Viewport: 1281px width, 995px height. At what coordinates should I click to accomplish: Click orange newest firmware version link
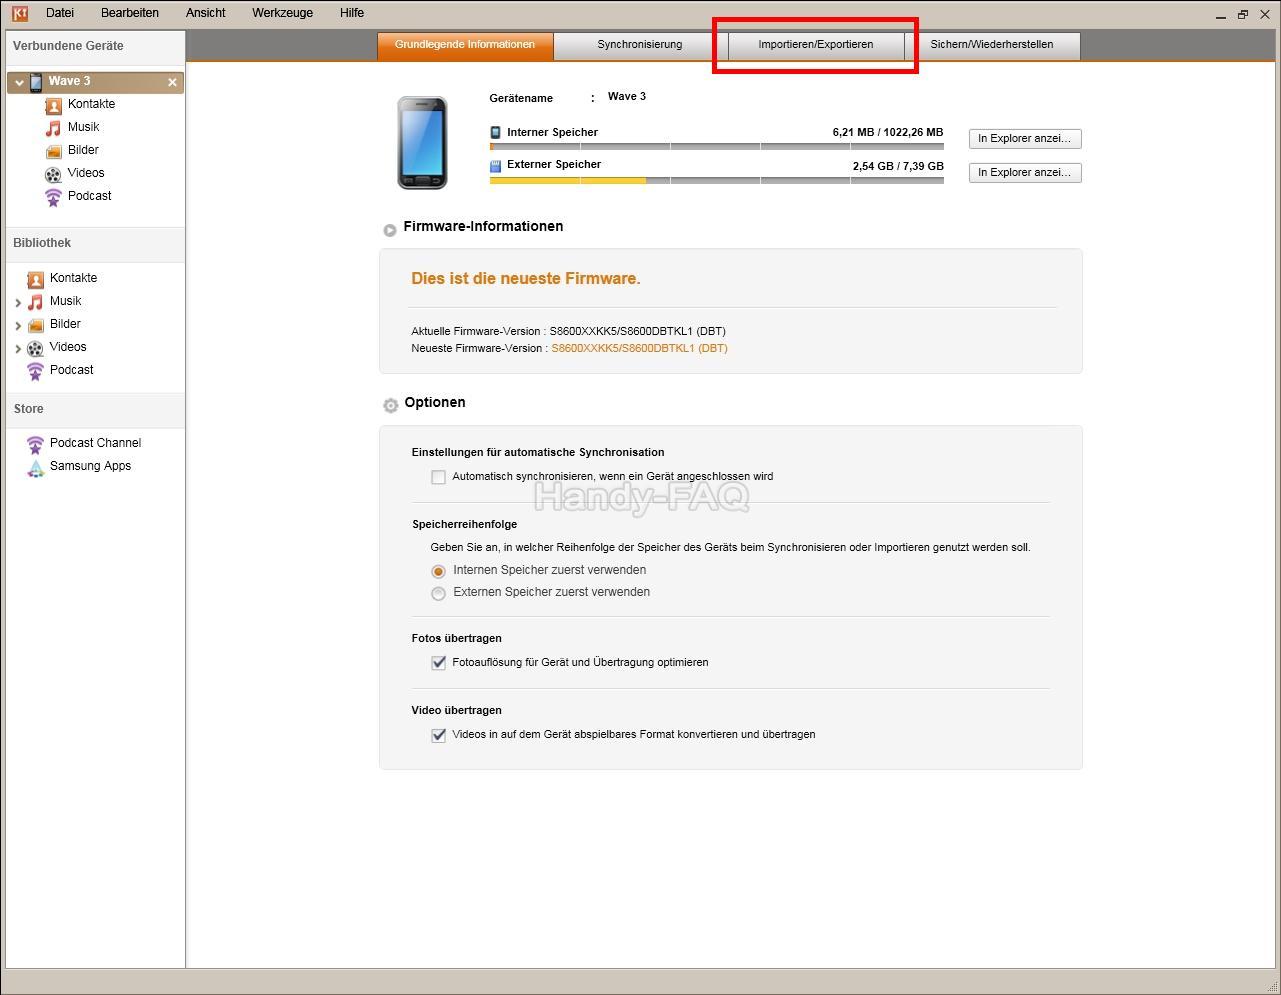(x=640, y=349)
